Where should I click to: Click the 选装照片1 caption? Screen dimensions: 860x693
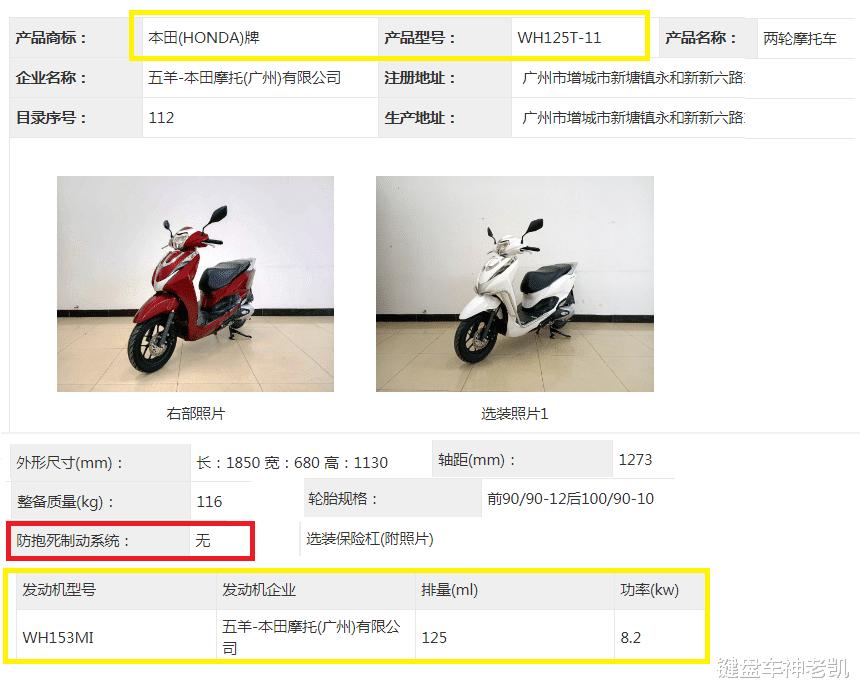pos(514,413)
